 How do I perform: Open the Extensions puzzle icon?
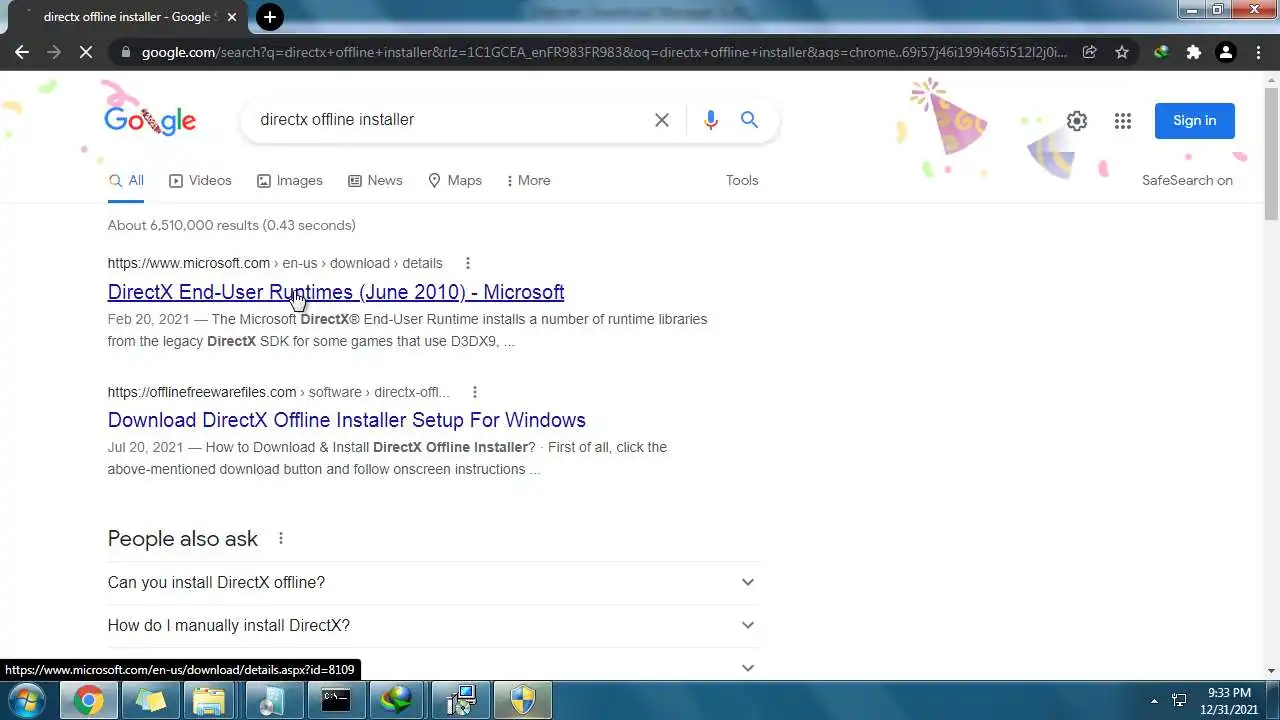(1193, 52)
